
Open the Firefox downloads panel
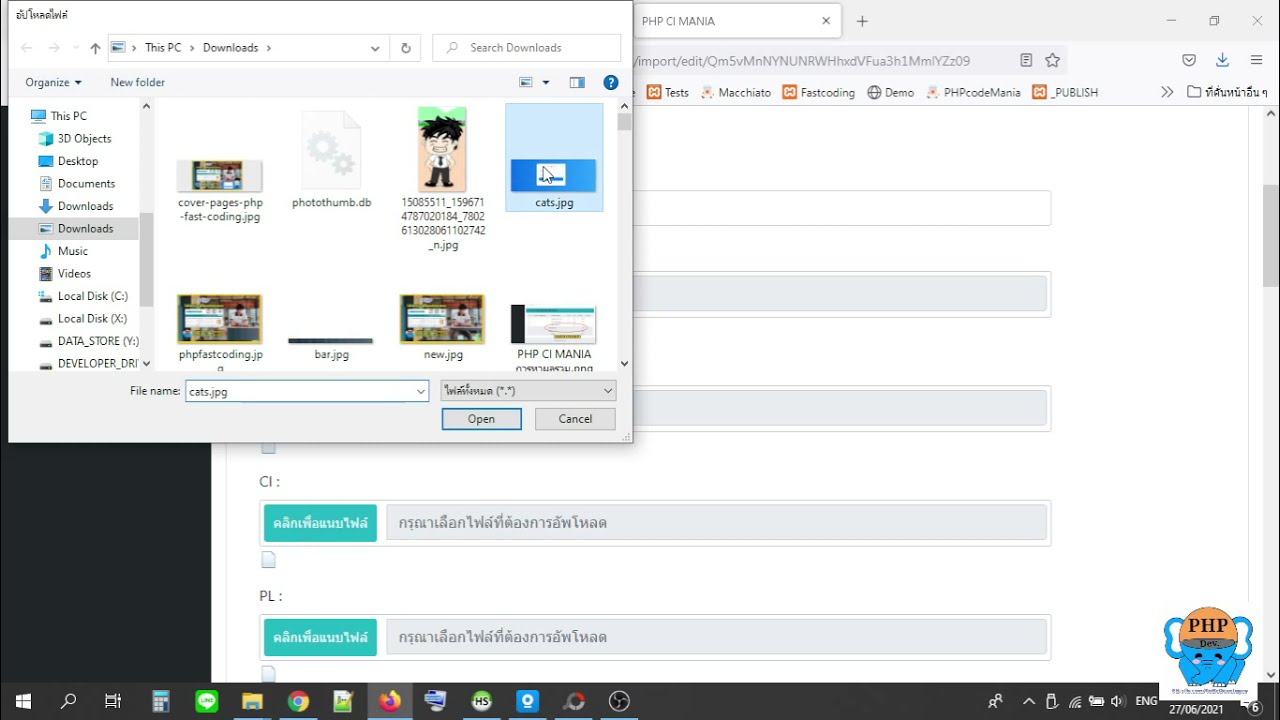pos(1222,60)
